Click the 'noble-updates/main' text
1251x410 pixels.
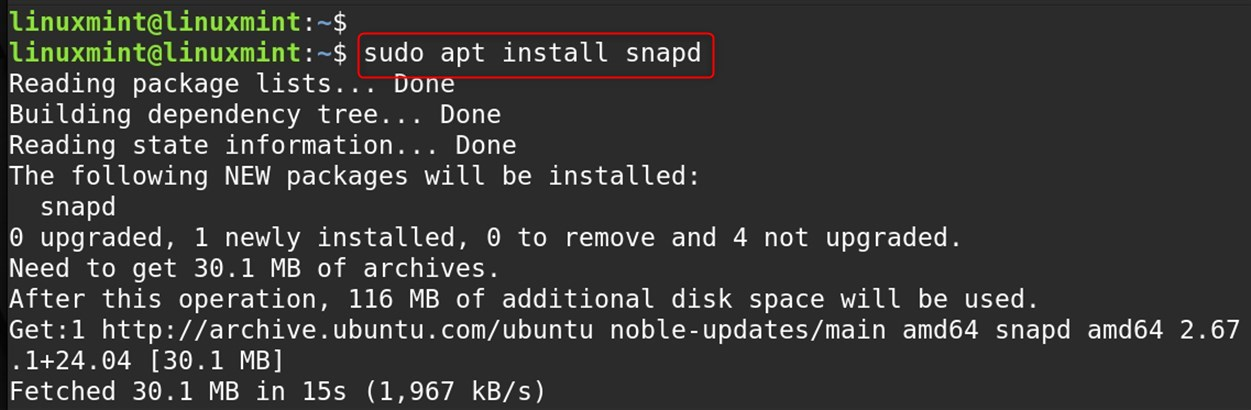(749, 330)
